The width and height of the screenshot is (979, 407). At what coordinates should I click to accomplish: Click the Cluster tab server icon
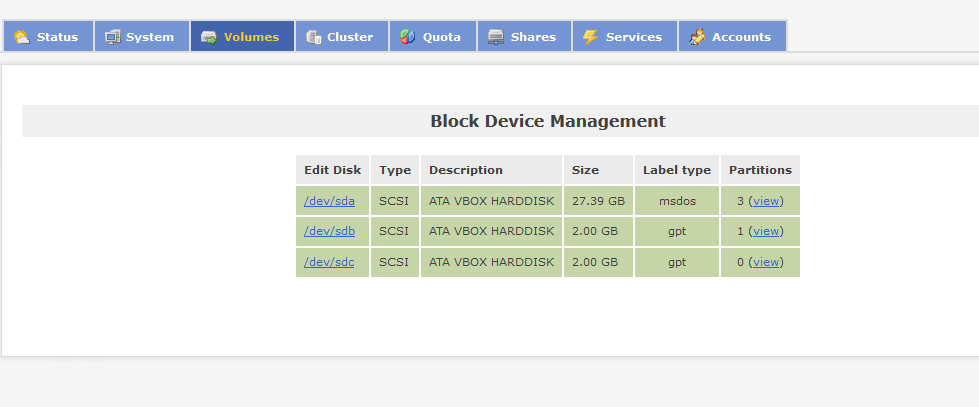pyautogui.click(x=313, y=37)
